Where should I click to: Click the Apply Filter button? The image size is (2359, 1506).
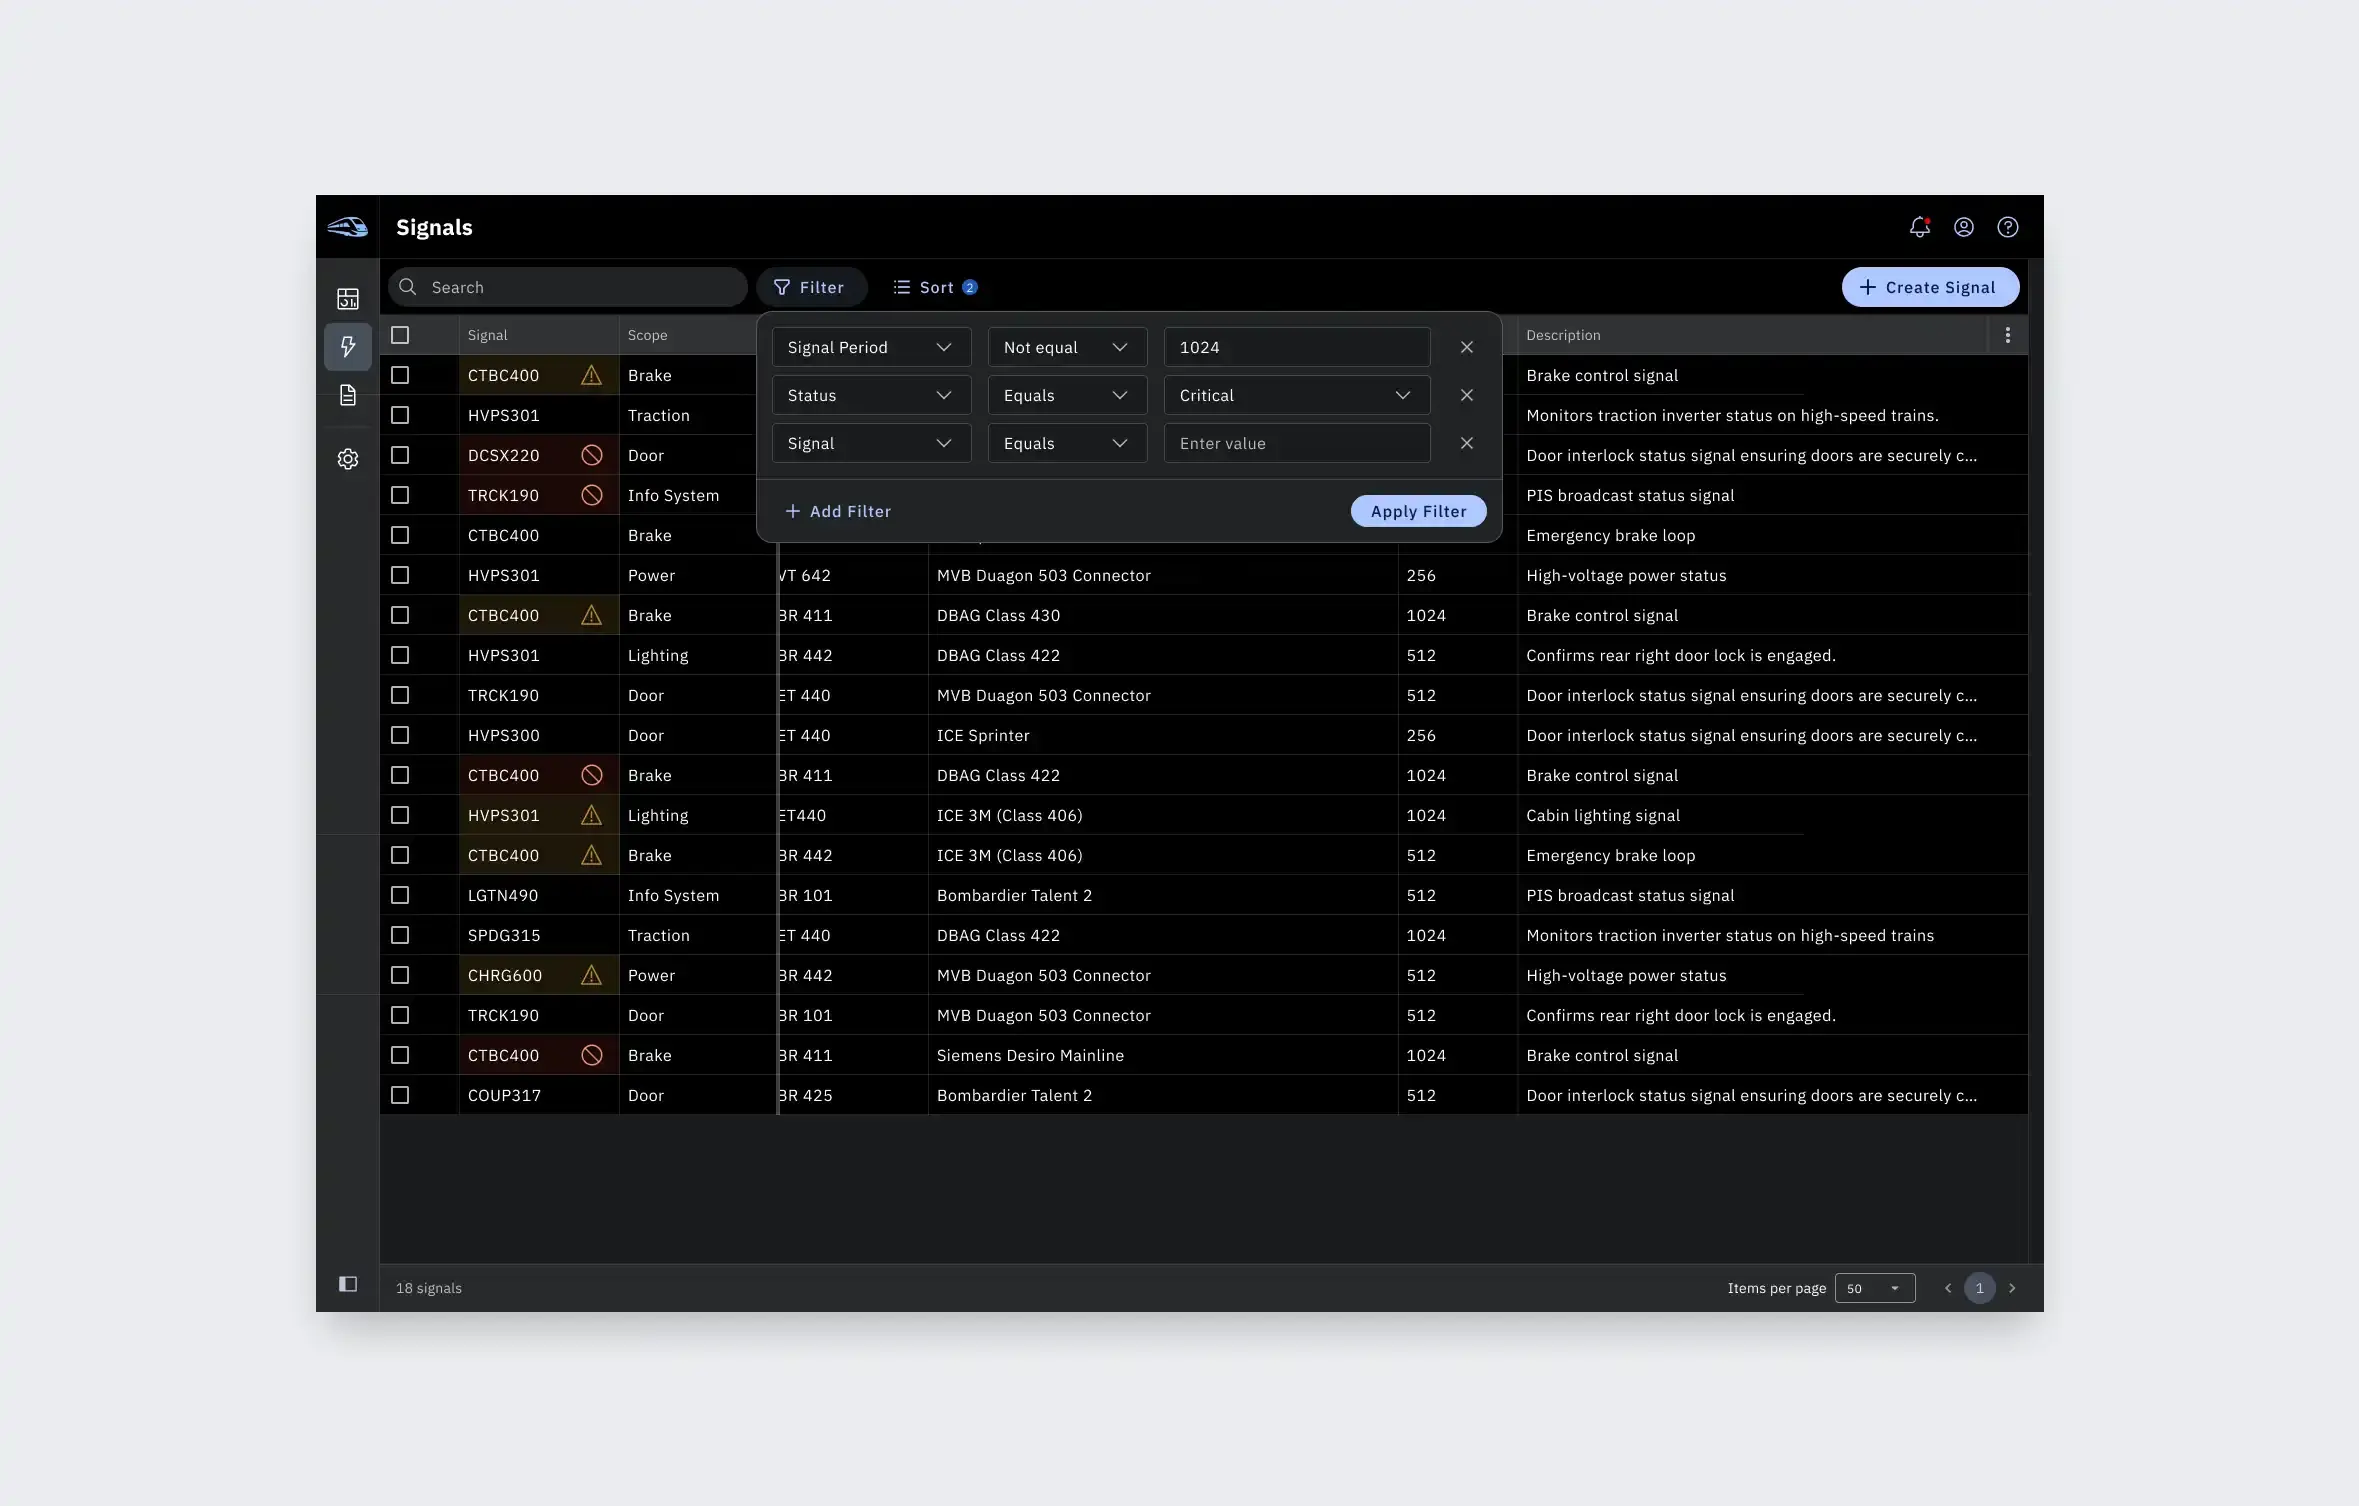[1418, 511]
